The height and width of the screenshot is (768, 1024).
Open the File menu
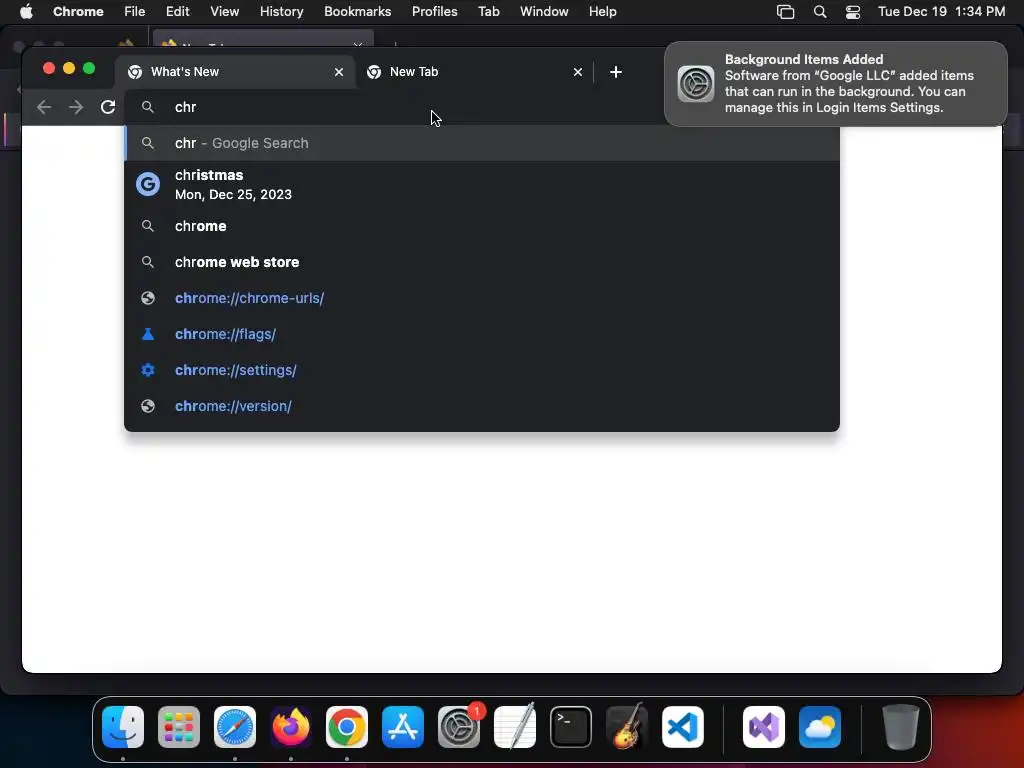point(135,12)
